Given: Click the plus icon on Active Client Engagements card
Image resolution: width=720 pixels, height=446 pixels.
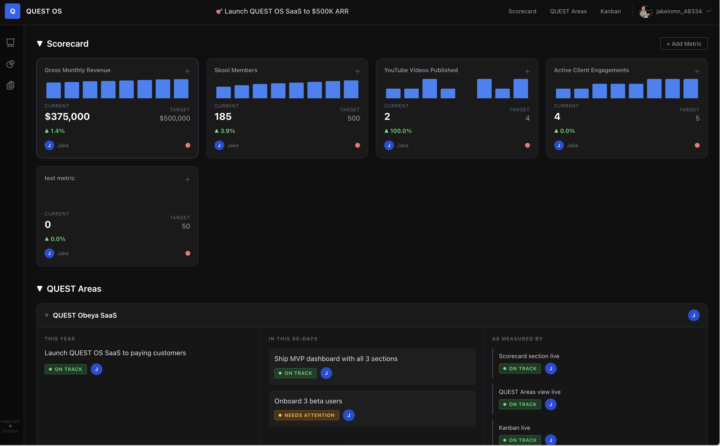Looking at the screenshot, I should [697, 71].
